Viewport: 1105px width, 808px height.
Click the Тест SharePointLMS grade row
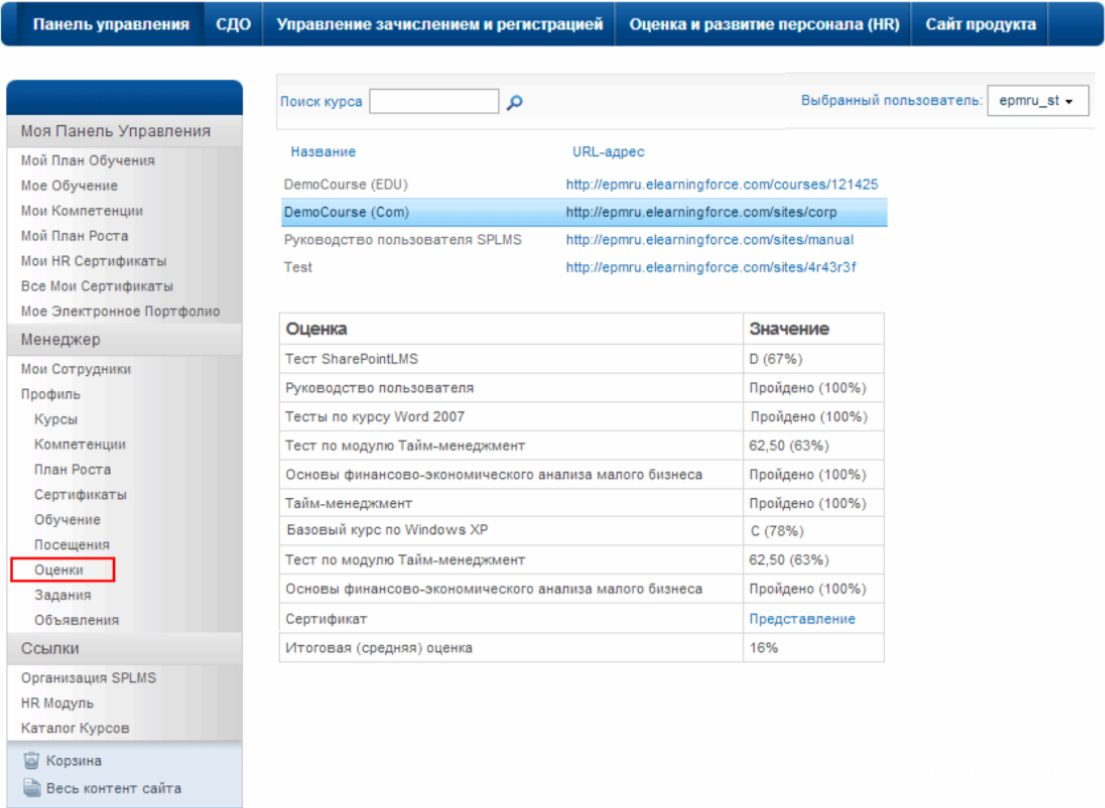(x=581, y=359)
